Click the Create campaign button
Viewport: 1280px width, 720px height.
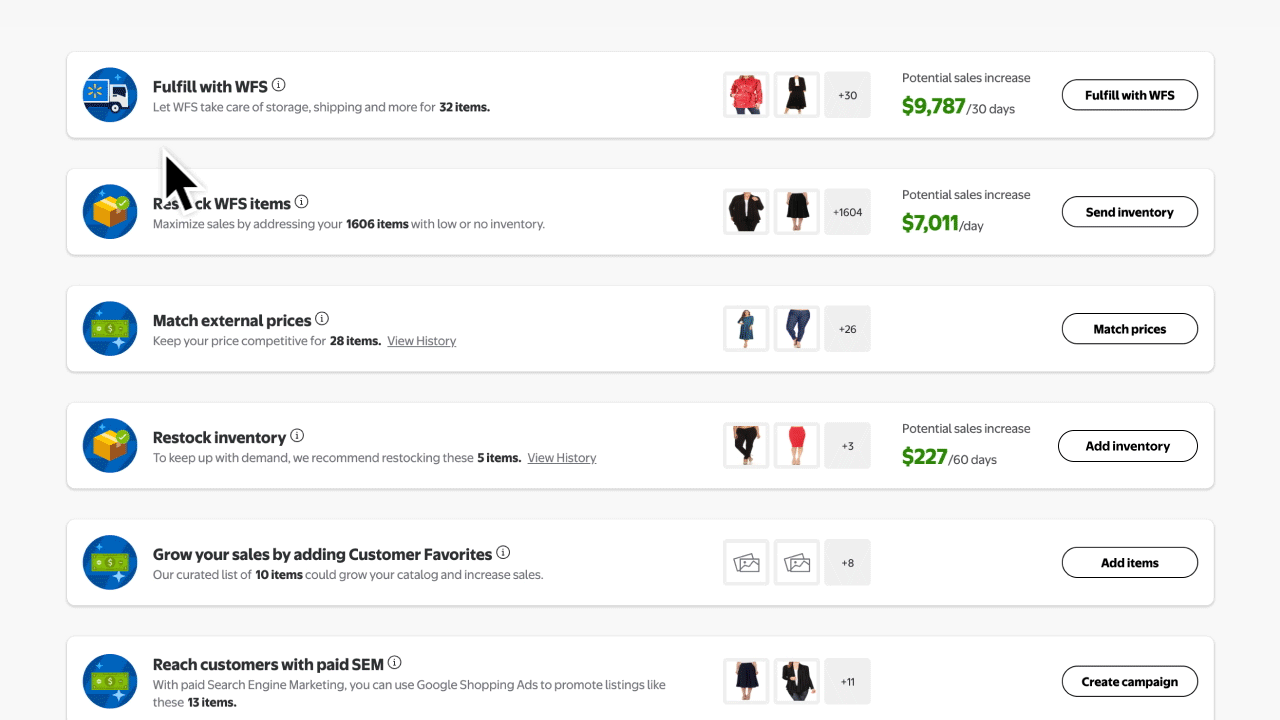click(x=1129, y=681)
